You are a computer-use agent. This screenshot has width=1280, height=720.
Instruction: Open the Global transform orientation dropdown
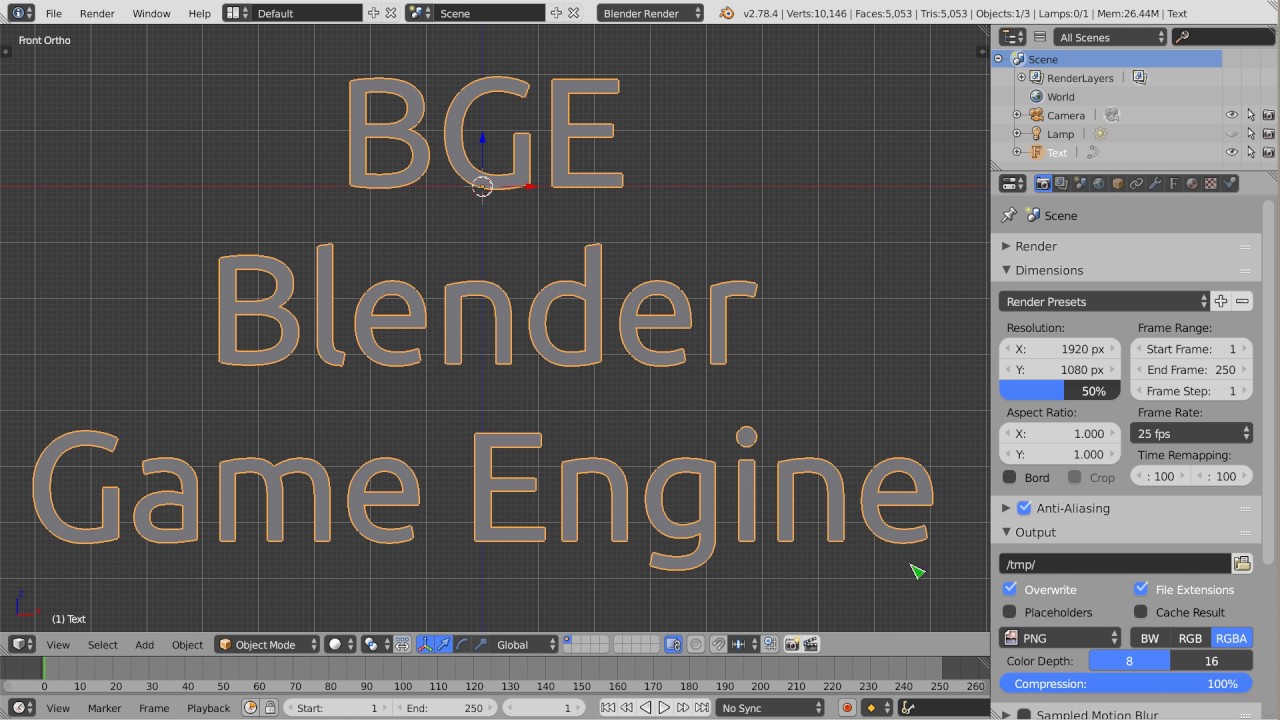(x=526, y=645)
